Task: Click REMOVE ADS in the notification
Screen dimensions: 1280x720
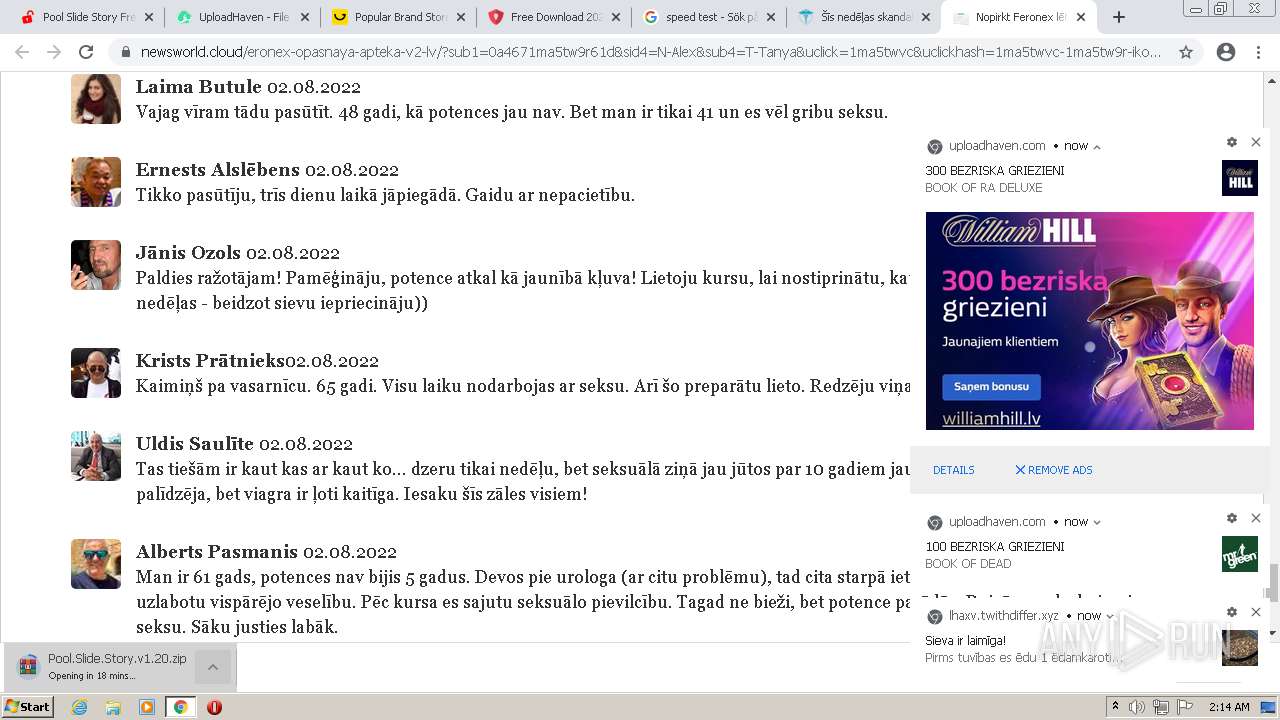Action: pos(1054,470)
